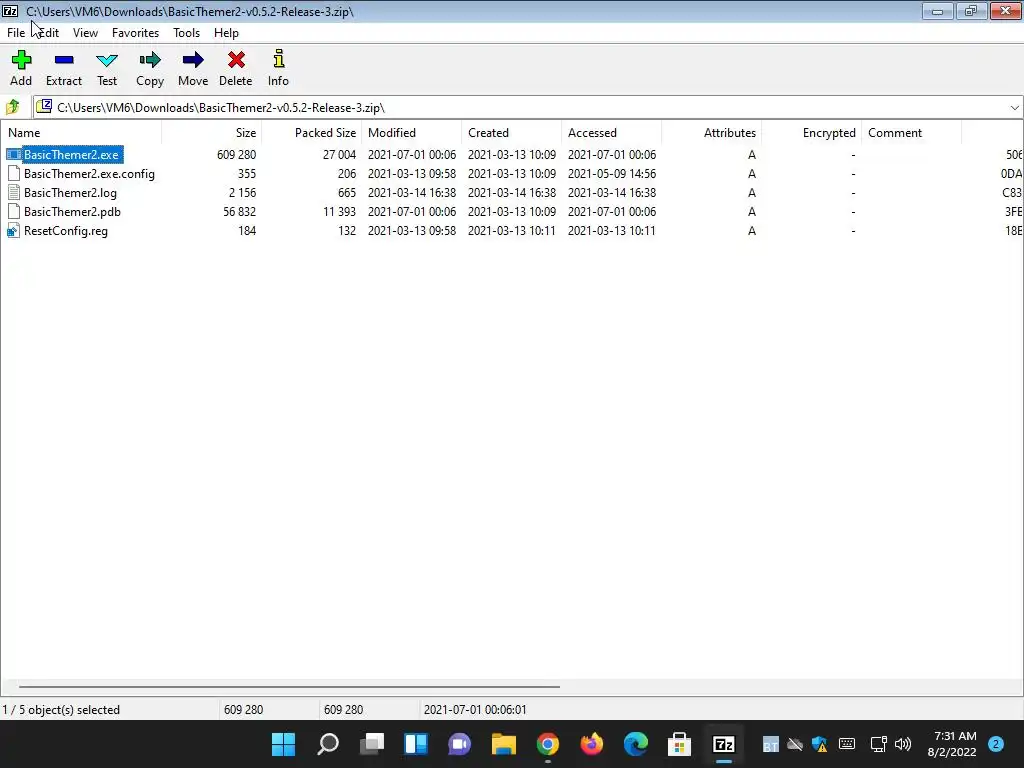This screenshot has height=768, width=1024.
Task: Click the BasicThemer2.exe.config file icon
Action: coord(14,174)
